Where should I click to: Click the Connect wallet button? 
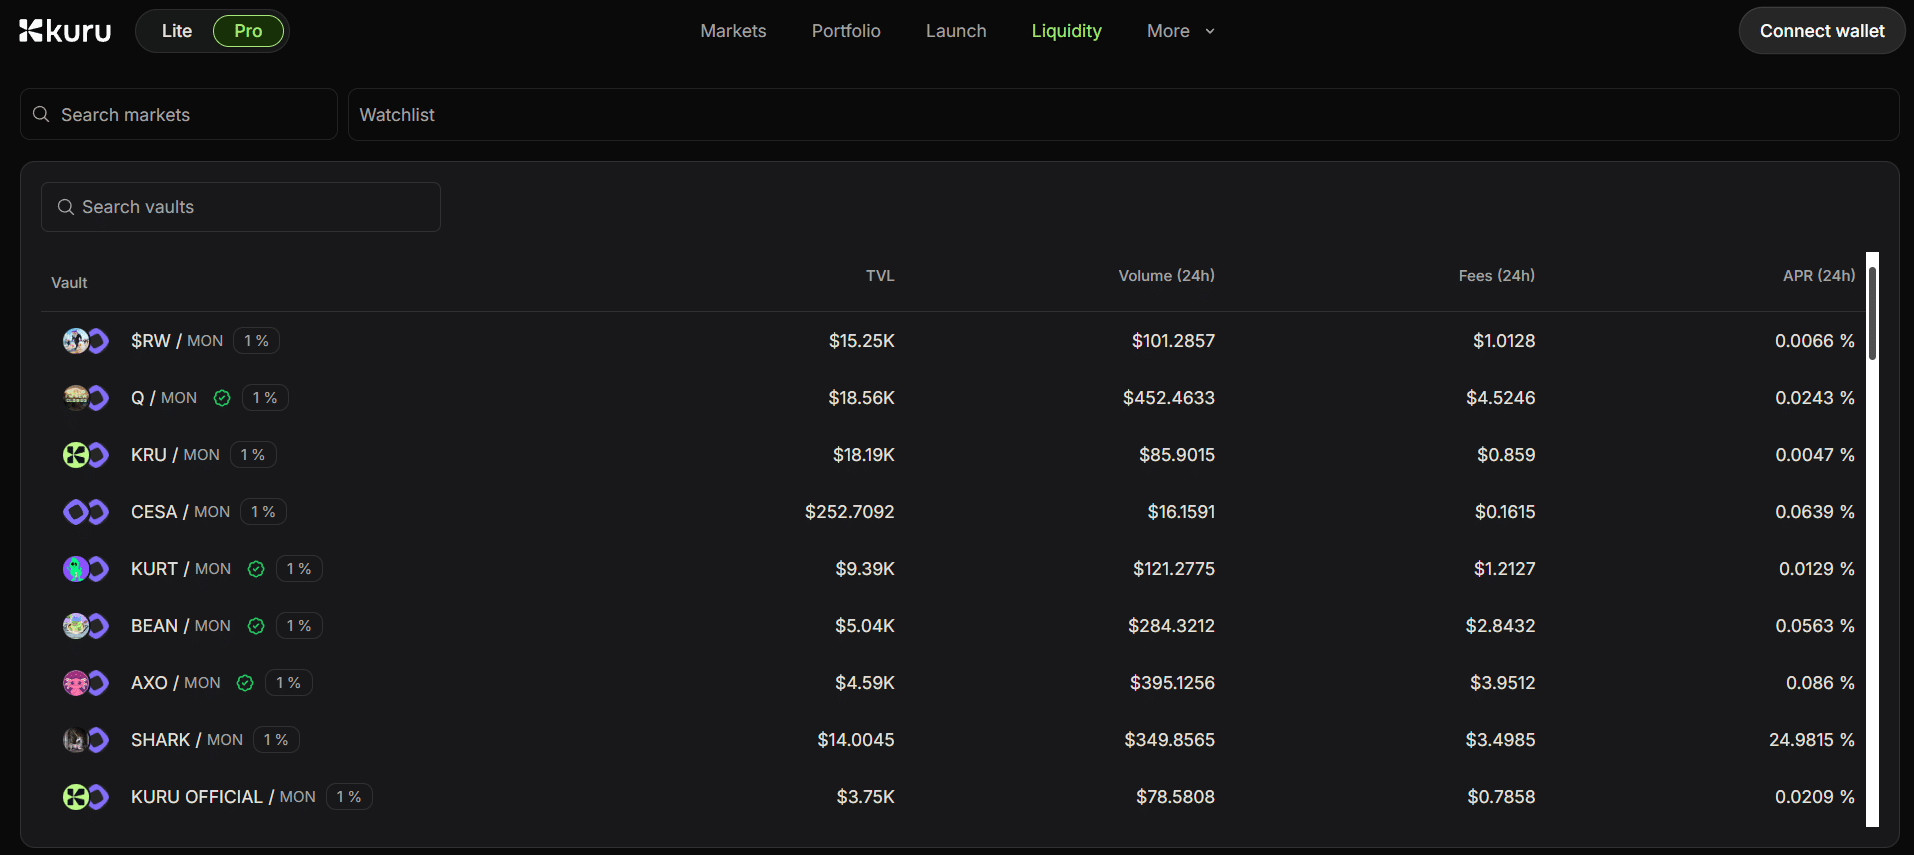[x=1822, y=31]
